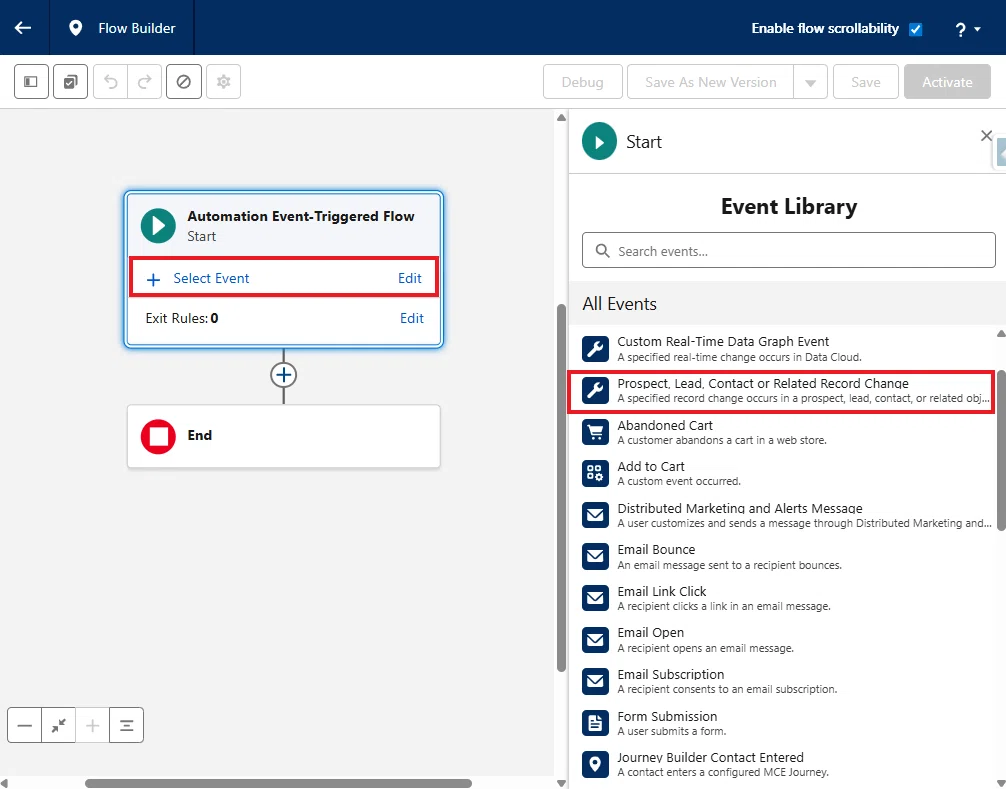Click wrench icon for Custom Real-Time event
The height and width of the screenshot is (789, 1006).
(x=595, y=349)
